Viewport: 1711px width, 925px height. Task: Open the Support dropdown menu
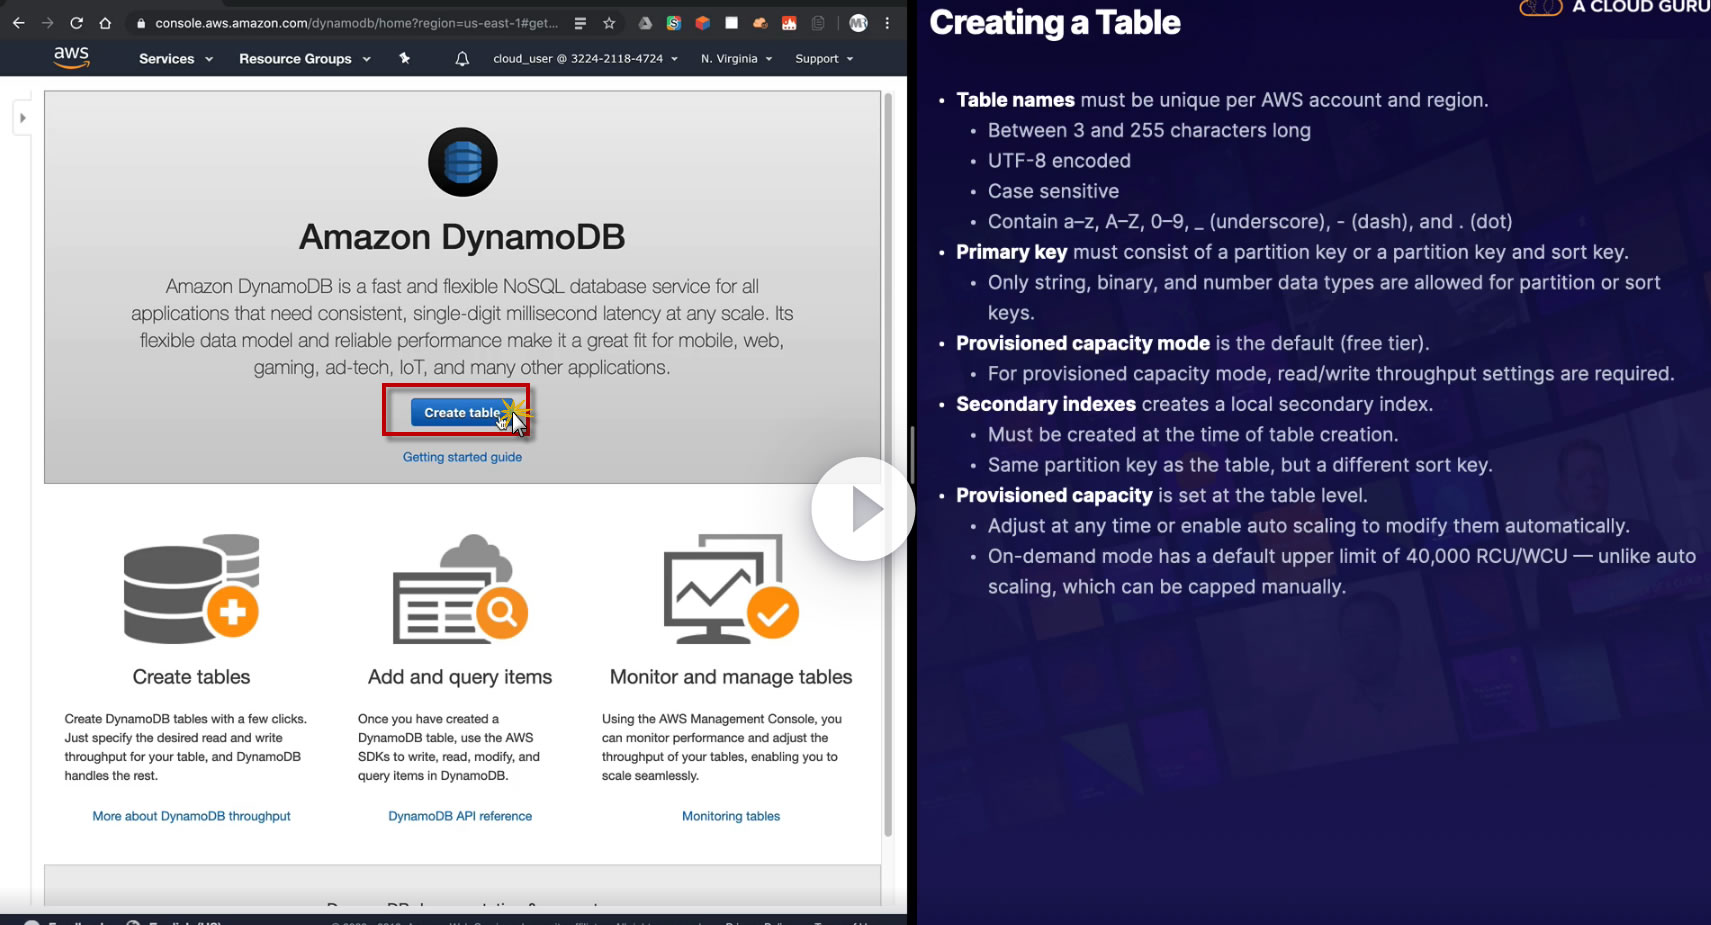tap(824, 59)
